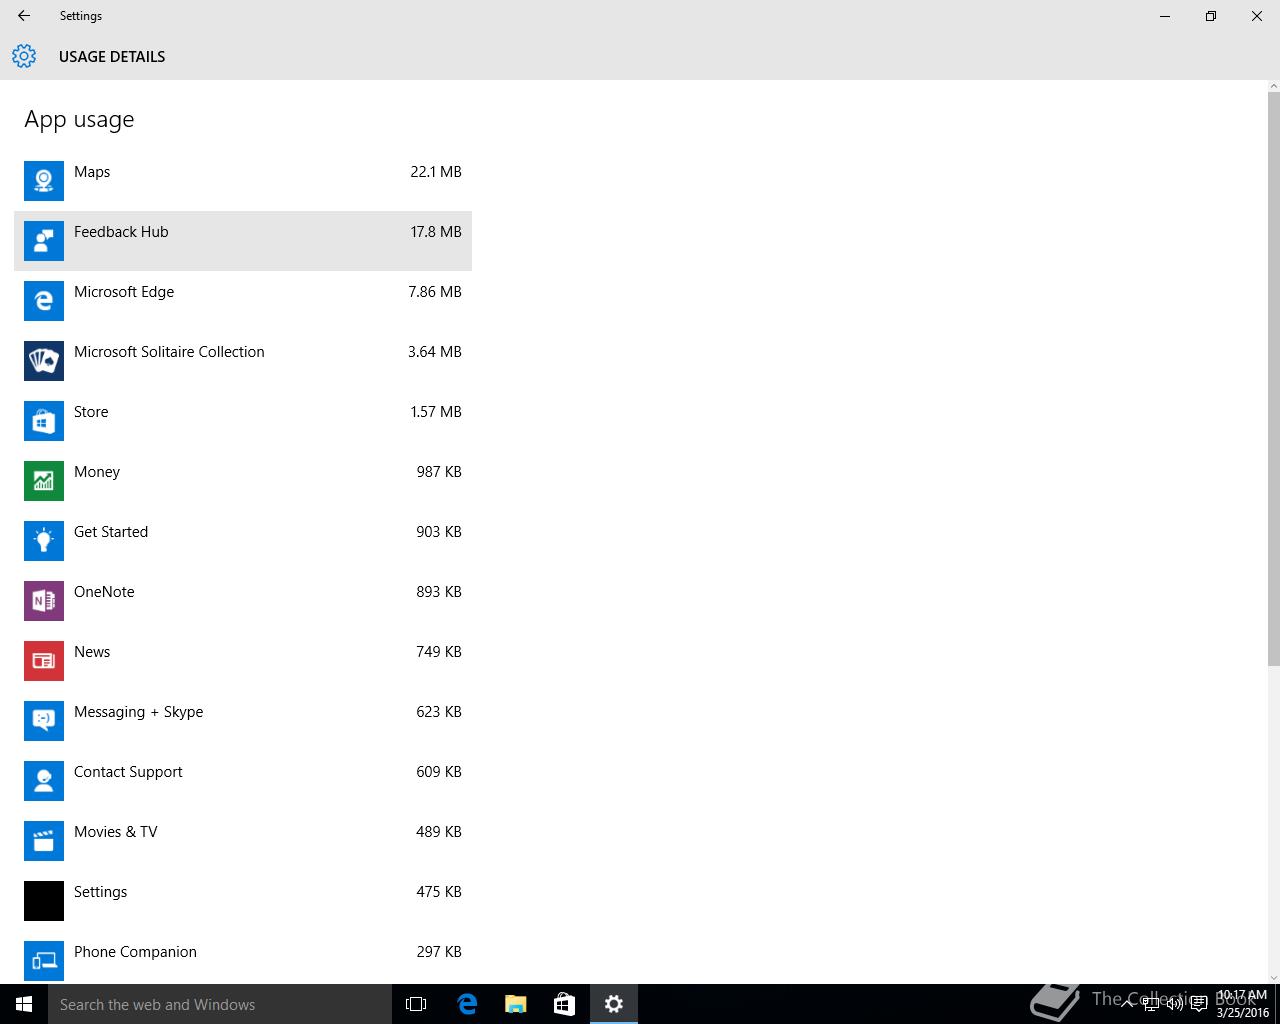The height and width of the screenshot is (1024, 1280).
Task: Select the Get Started label
Action: pos(111,532)
